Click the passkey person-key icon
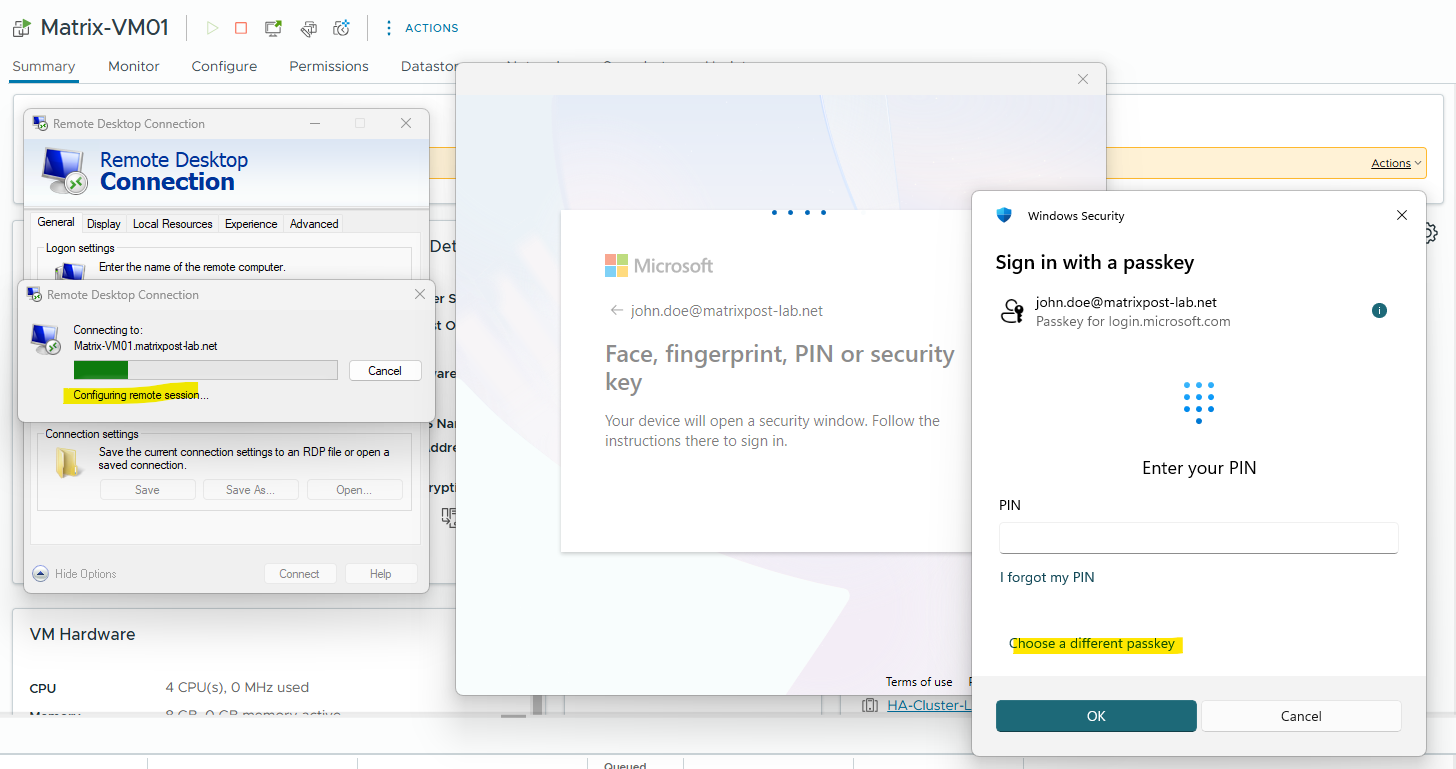1456x769 pixels. (x=1012, y=311)
